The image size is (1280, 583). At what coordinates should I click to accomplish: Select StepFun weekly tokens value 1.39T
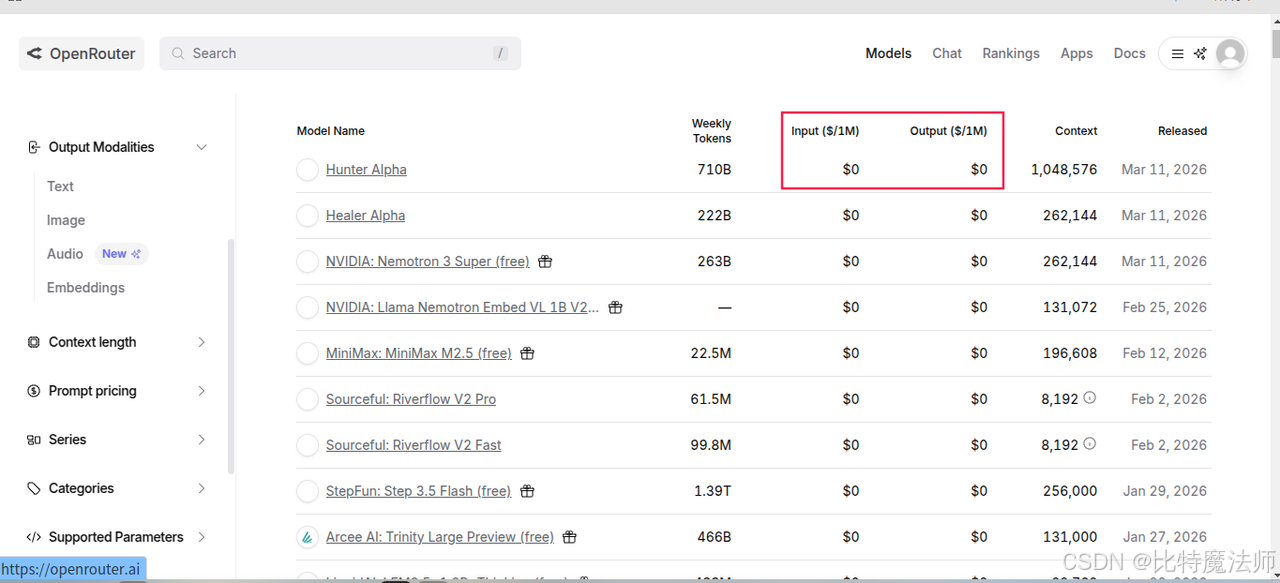[x=714, y=492]
